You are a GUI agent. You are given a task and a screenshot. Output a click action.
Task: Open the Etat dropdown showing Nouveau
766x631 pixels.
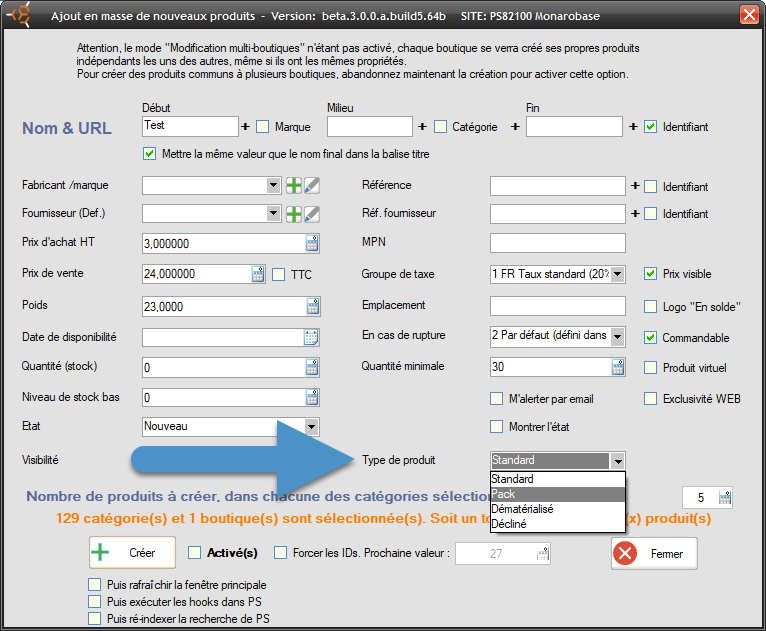pos(311,427)
